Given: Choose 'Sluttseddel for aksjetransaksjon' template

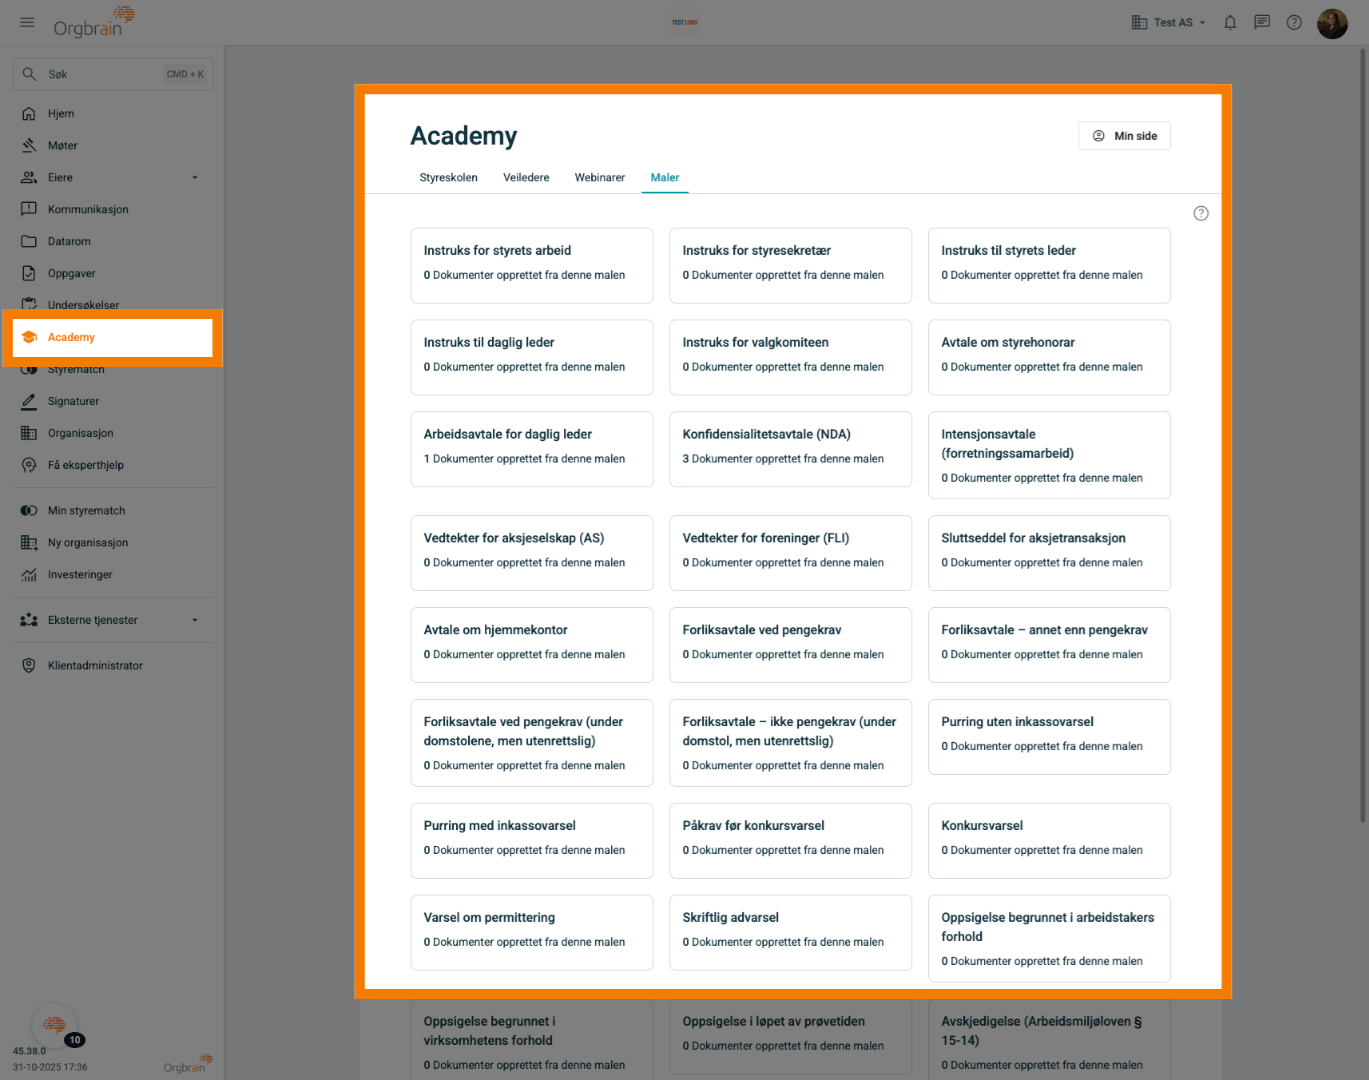Looking at the screenshot, I should click(x=1049, y=553).
